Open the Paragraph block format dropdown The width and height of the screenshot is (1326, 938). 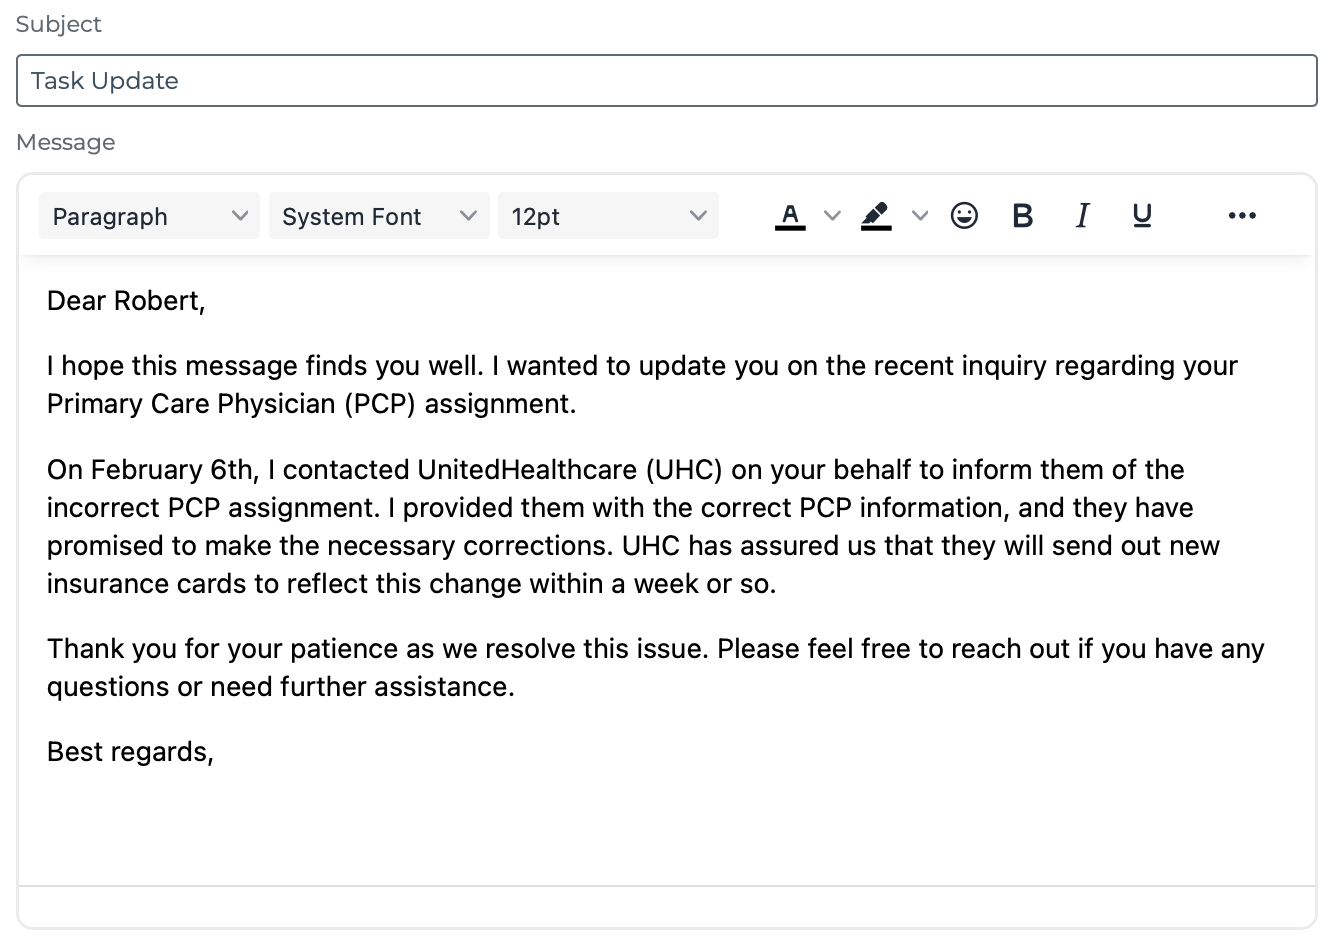click(149, 216)
